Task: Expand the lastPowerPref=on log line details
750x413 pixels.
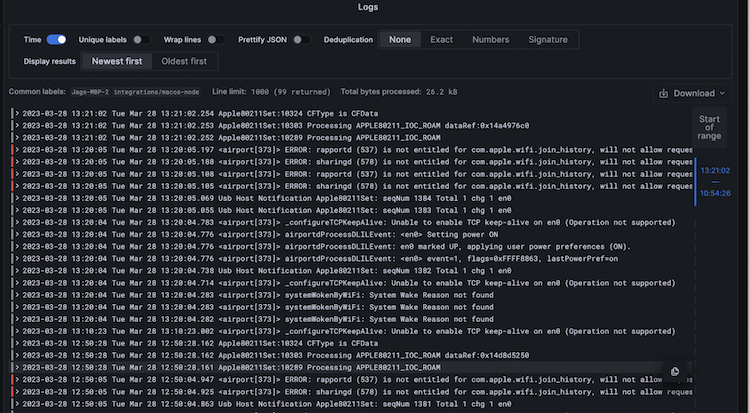Action: pyautogui.click(x=15, y=257)
